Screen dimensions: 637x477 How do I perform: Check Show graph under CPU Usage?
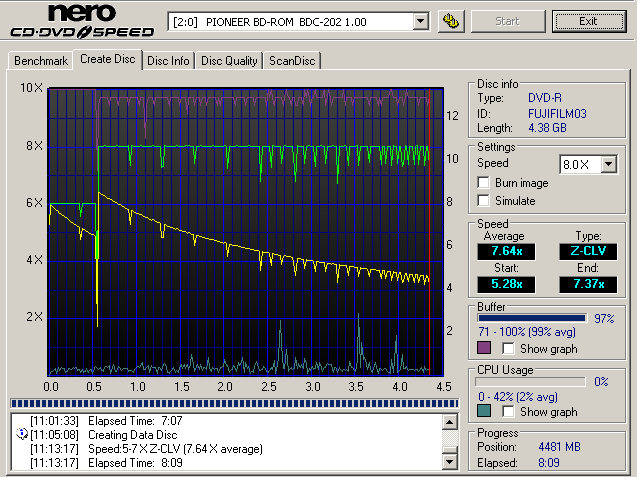coord(509,412)
